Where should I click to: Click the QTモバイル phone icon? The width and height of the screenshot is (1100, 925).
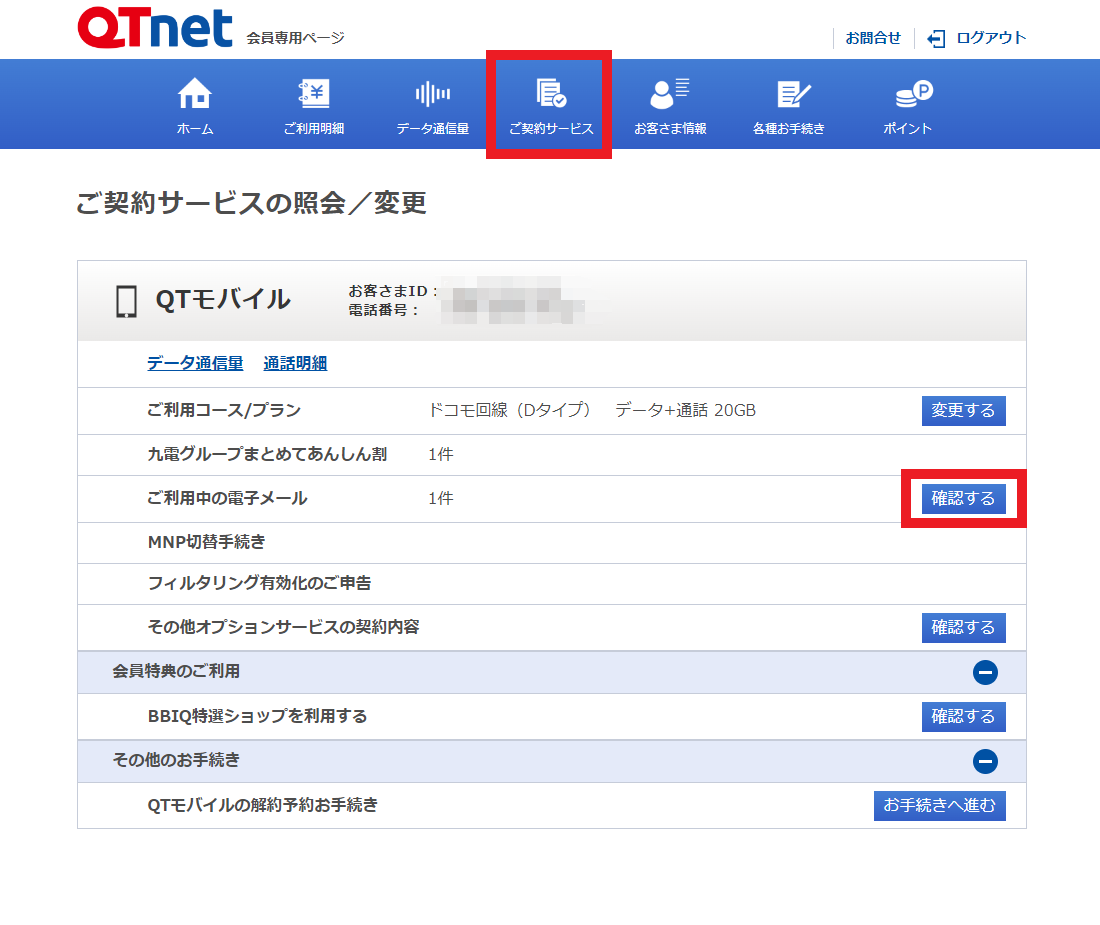click(126, 302)
